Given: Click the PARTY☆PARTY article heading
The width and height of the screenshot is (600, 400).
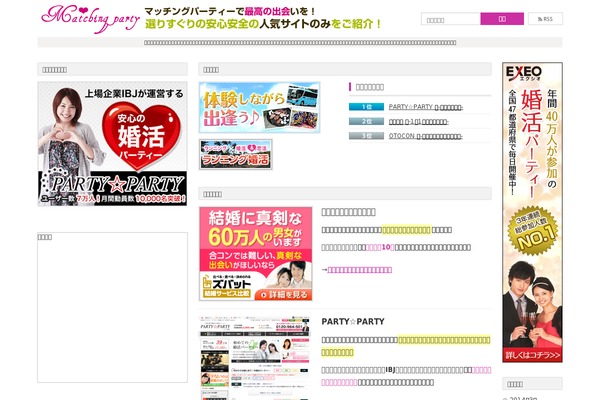Looking at the screenshot, I should (x=353, y=322).
